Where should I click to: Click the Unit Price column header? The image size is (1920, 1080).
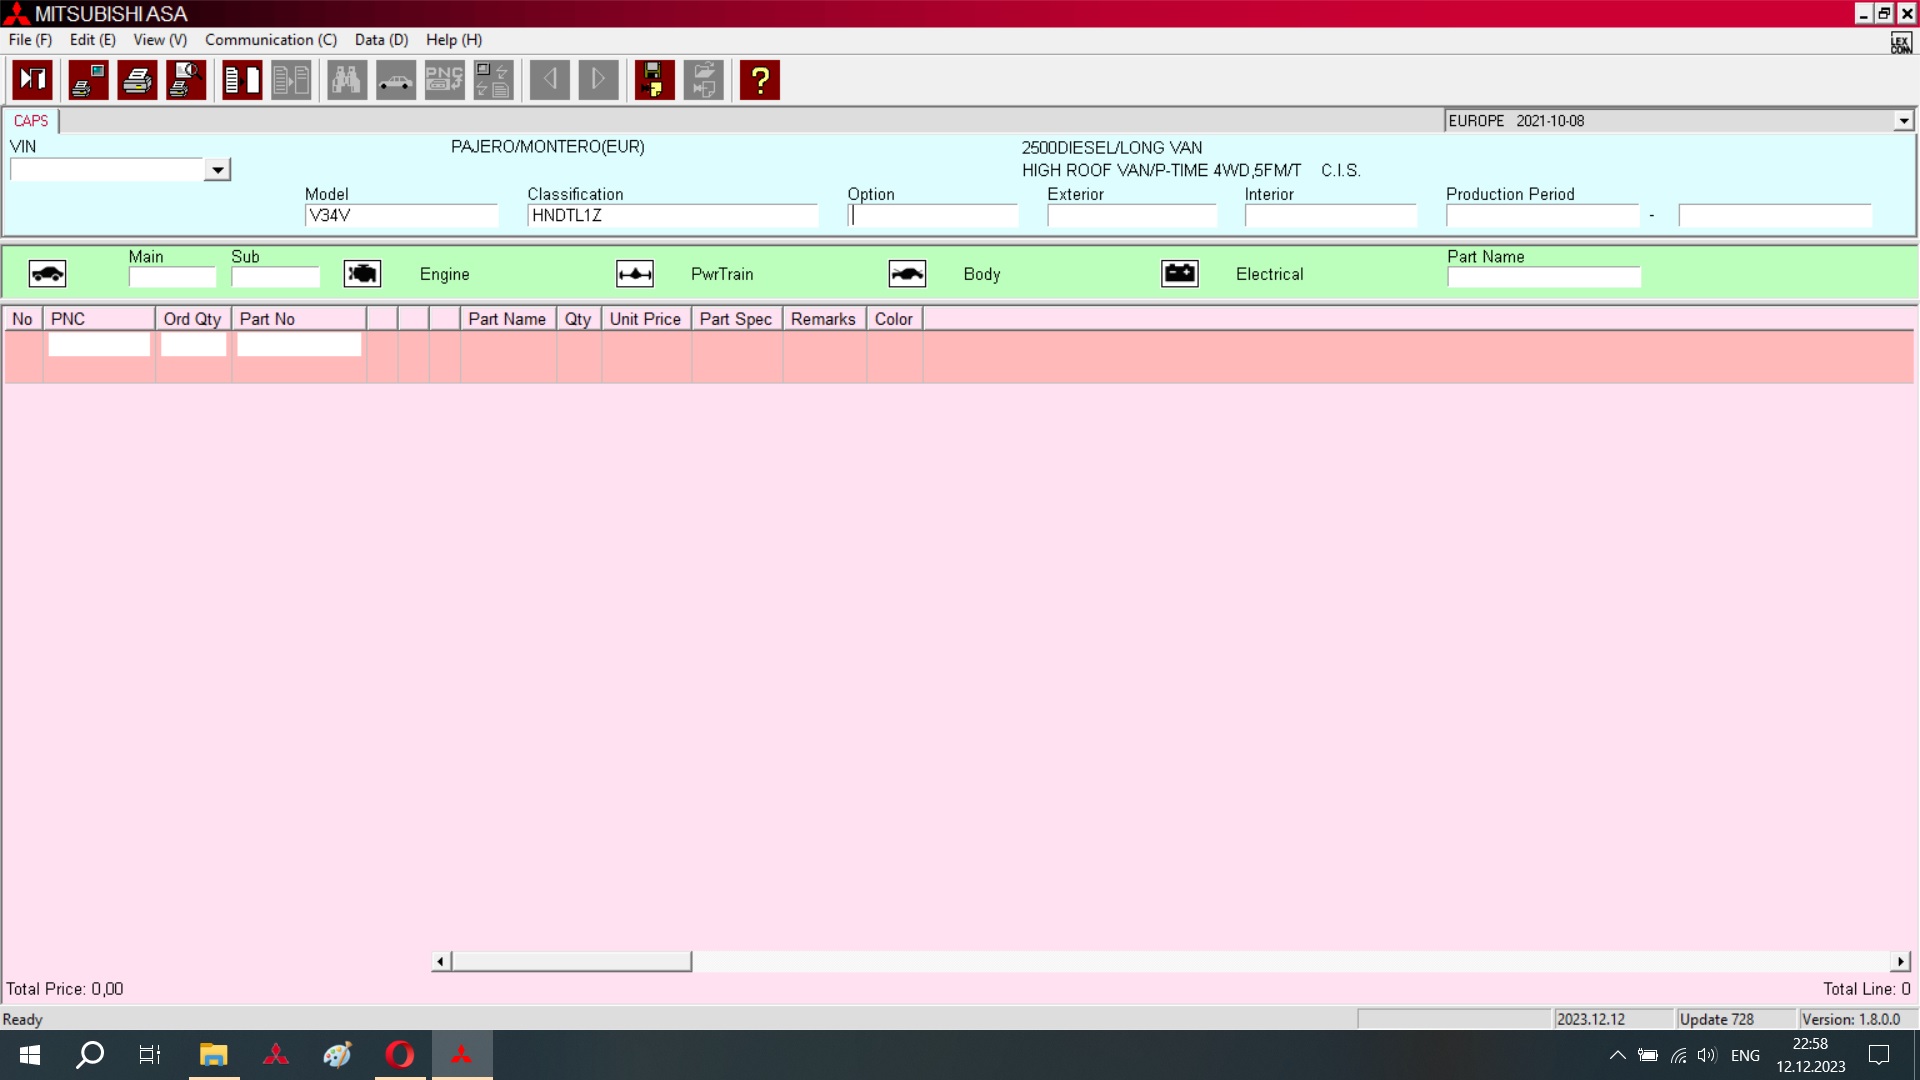[x=645, y=319]
